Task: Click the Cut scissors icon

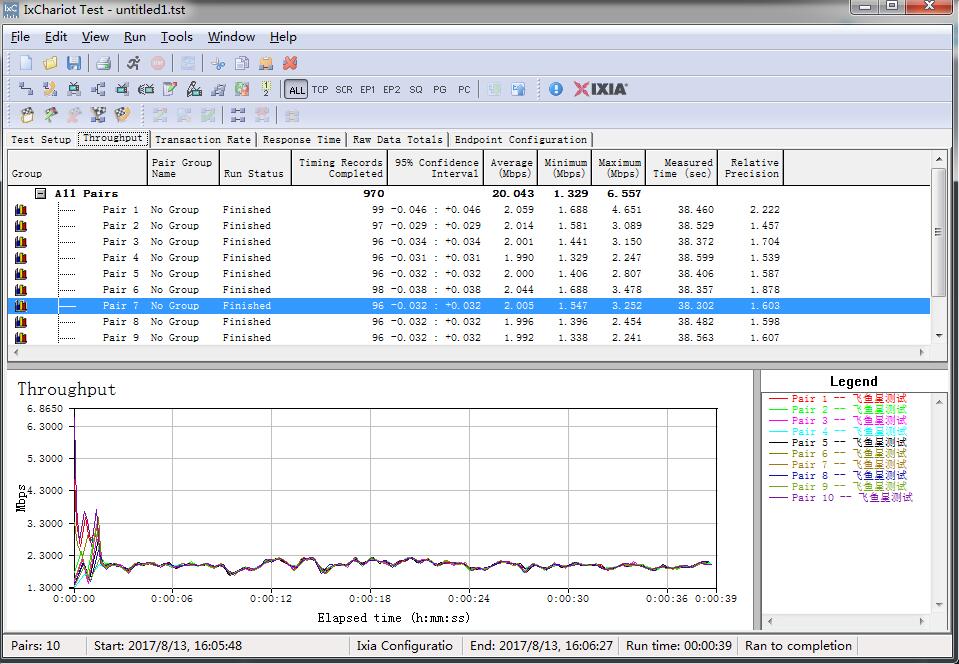Action: [x=218, y=63]
